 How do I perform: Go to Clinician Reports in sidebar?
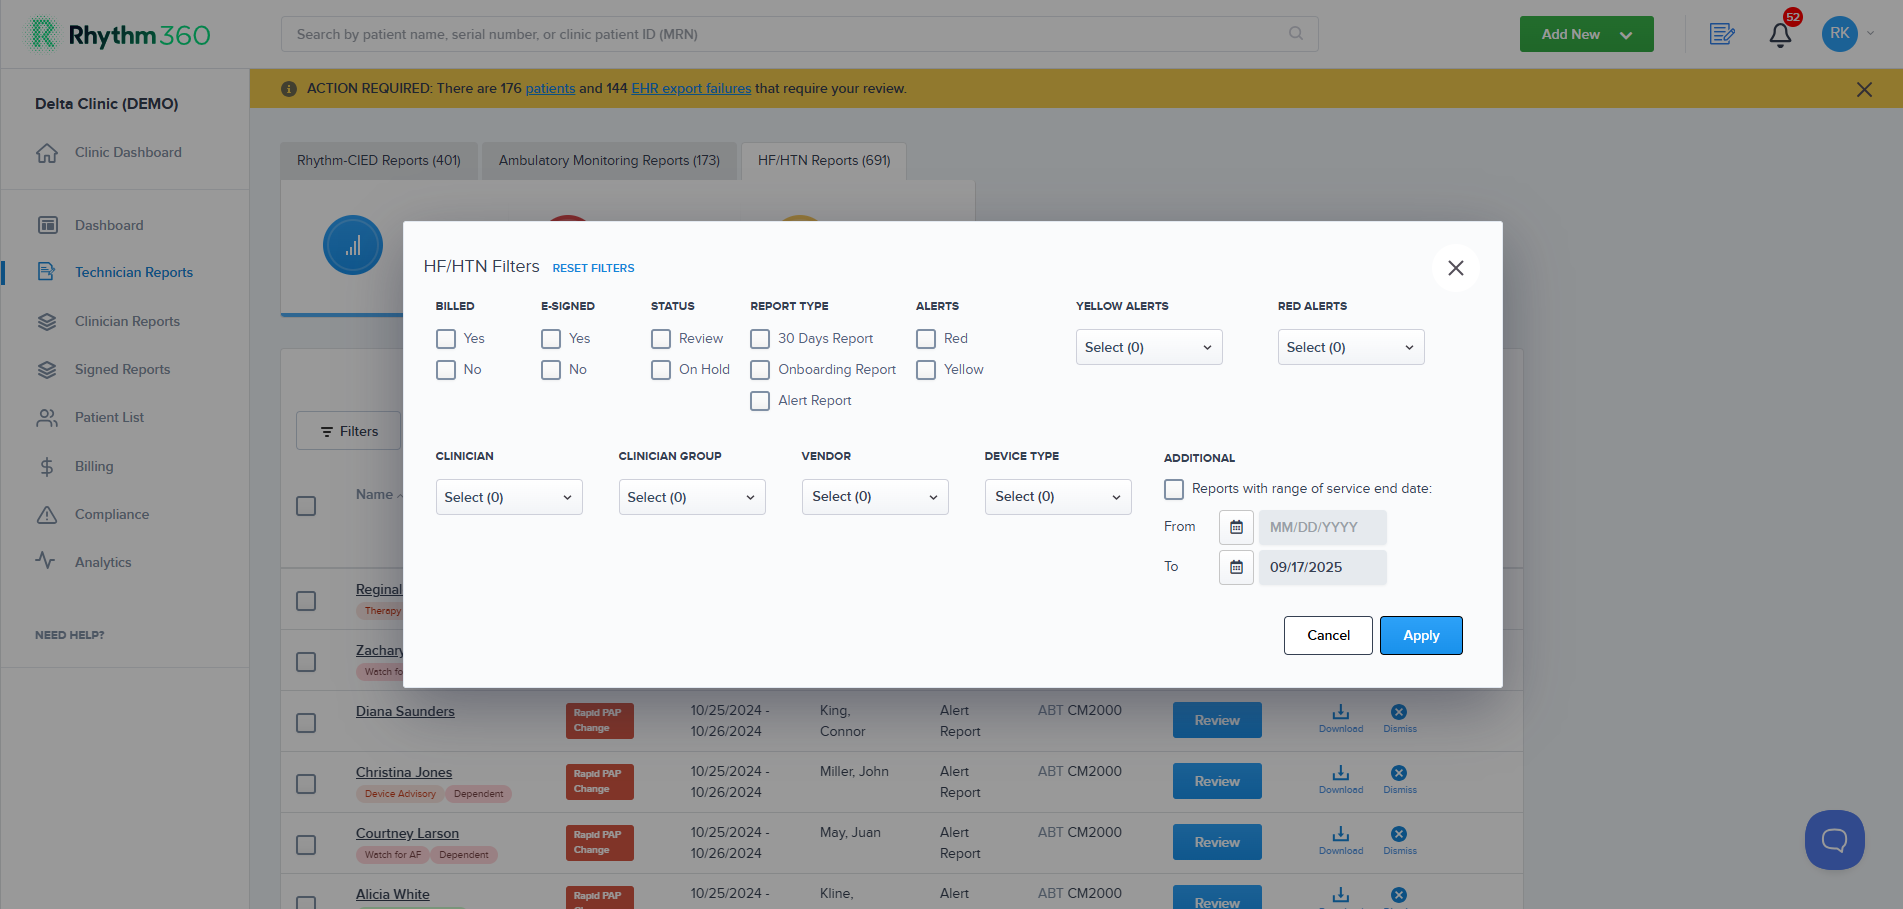click(127, 321)
